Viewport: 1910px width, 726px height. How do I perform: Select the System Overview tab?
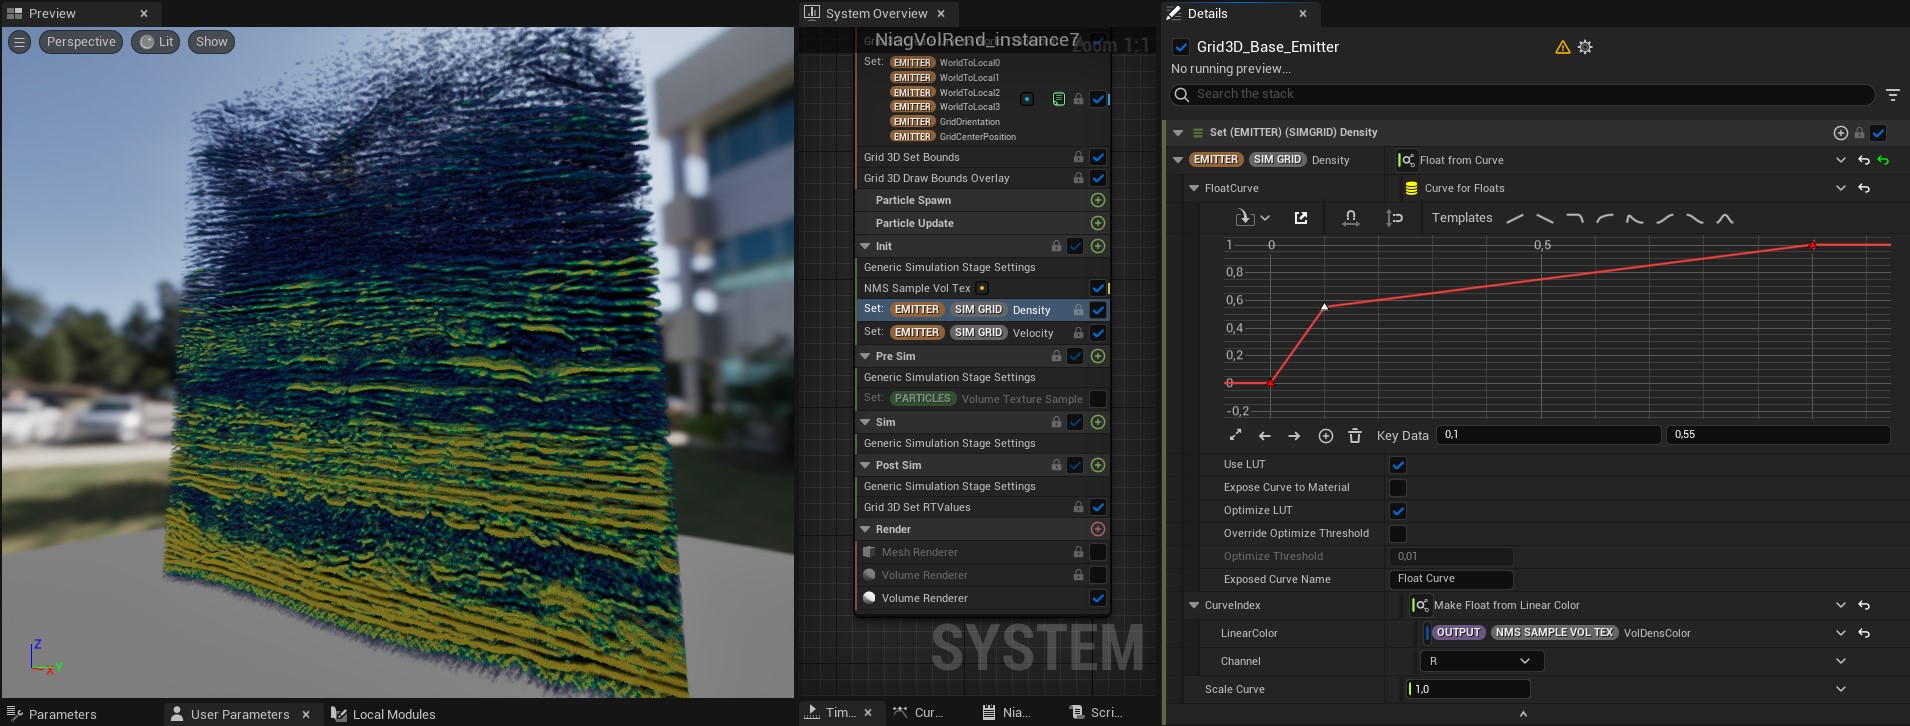tap(876, 14)
